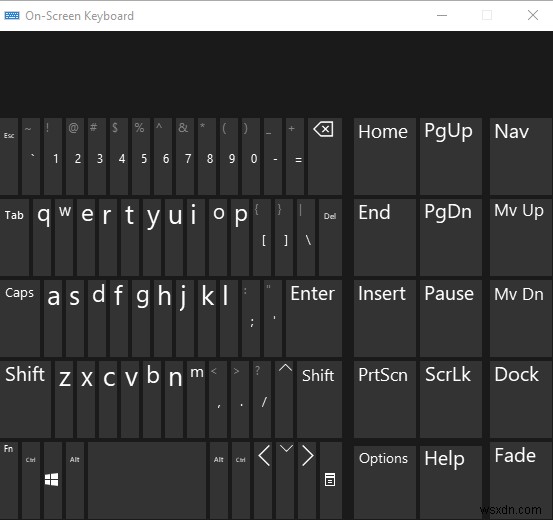Click the letter e key
Screen dimensions: 553x520
(86, 237)
